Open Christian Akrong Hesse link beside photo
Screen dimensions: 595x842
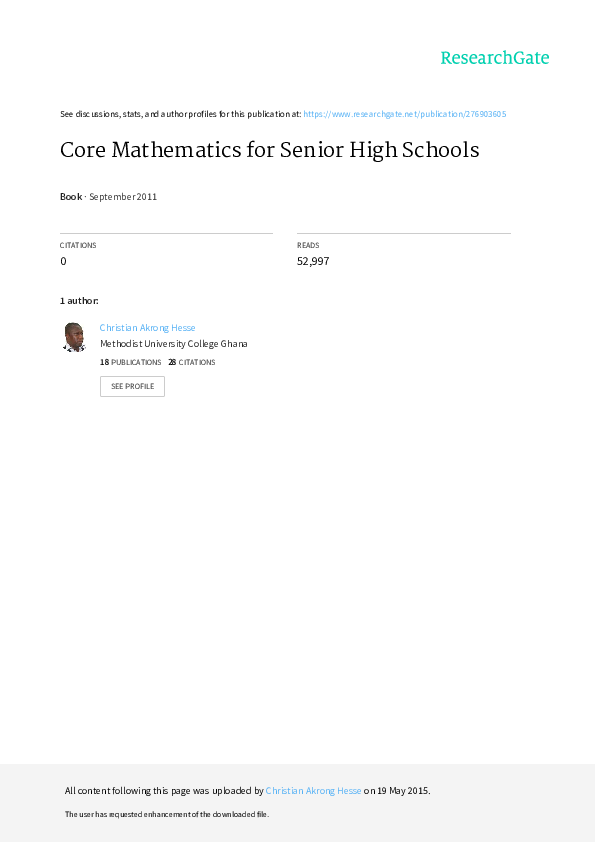pyautogui.click(x=147, y=328)
